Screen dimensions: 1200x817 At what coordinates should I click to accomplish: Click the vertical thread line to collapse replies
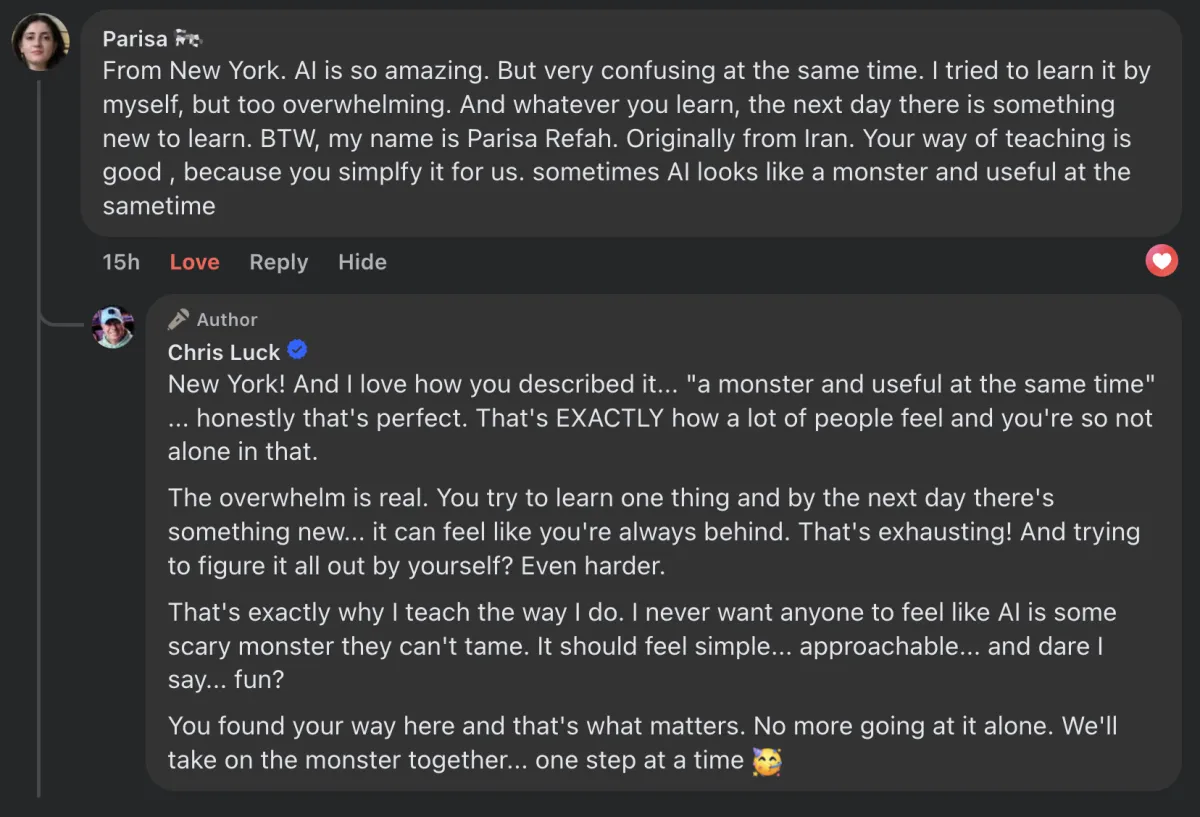coord(39,500)
